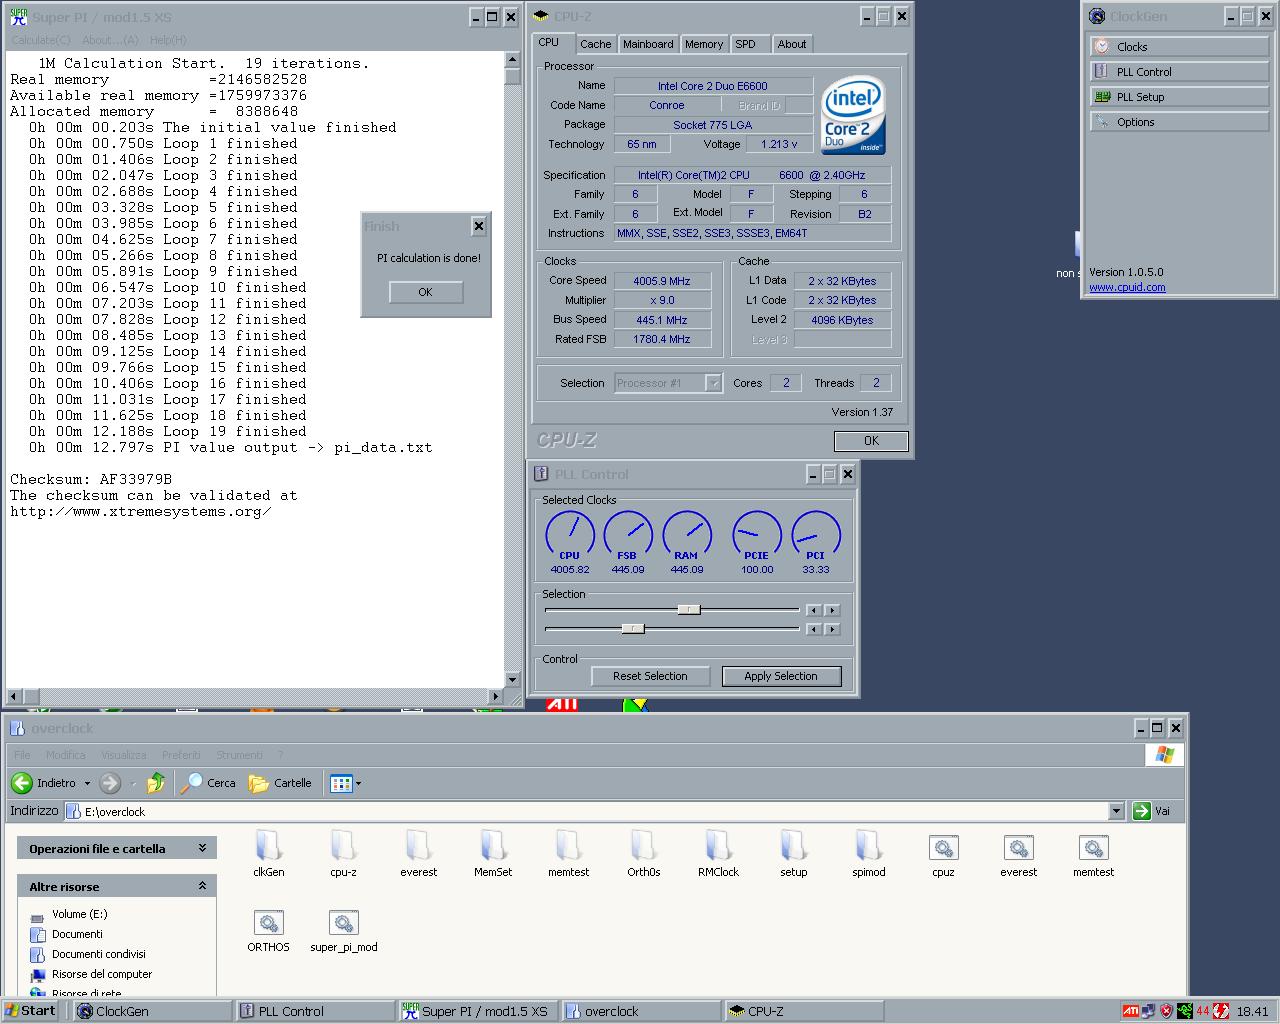1280x1024 pixels.
Task: Collapse the Altre risorse panel
Action: coord(202,886)
